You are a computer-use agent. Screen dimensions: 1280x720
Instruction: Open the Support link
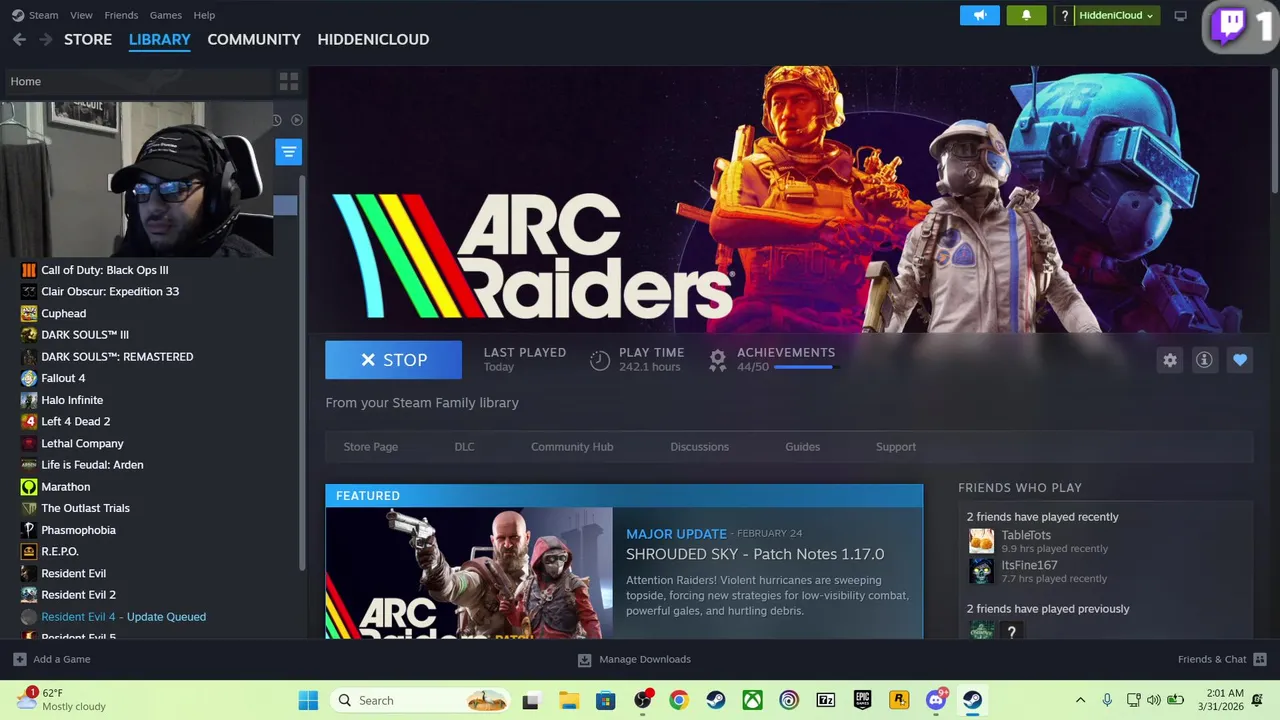(896, 447)
